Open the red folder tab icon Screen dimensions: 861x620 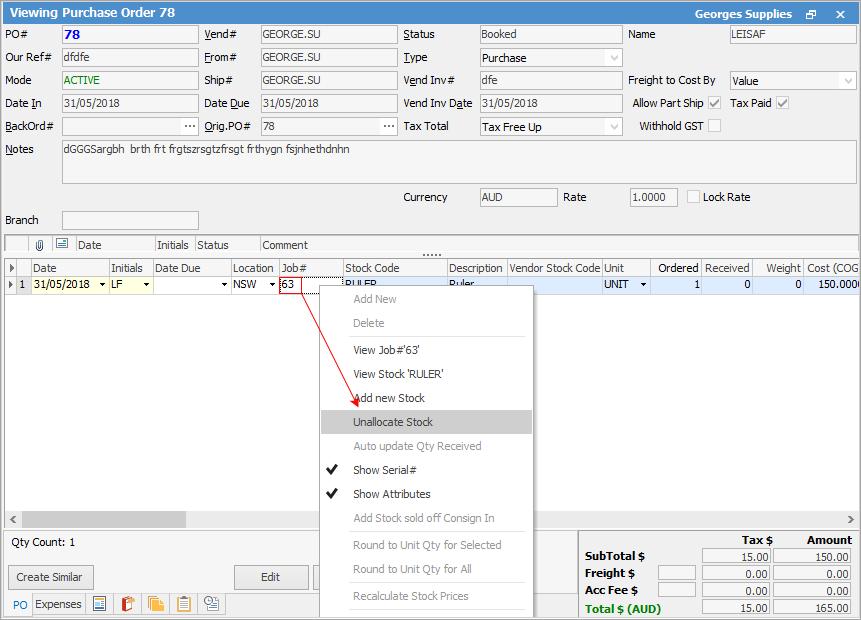[x=128, y=604]
